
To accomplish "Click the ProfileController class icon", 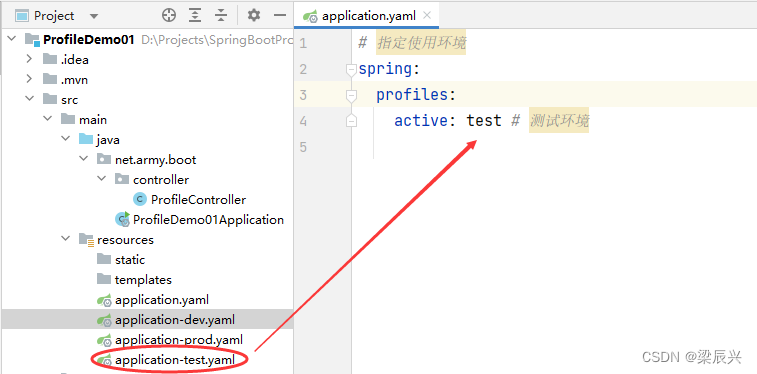I will tap(140, 199).
